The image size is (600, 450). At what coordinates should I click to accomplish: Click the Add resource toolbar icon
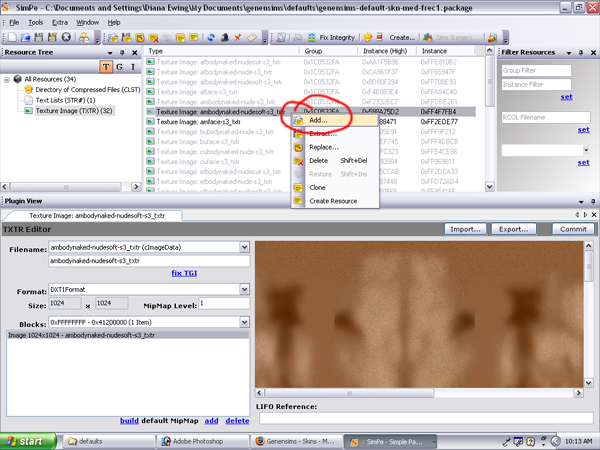[x=112, y=38]
